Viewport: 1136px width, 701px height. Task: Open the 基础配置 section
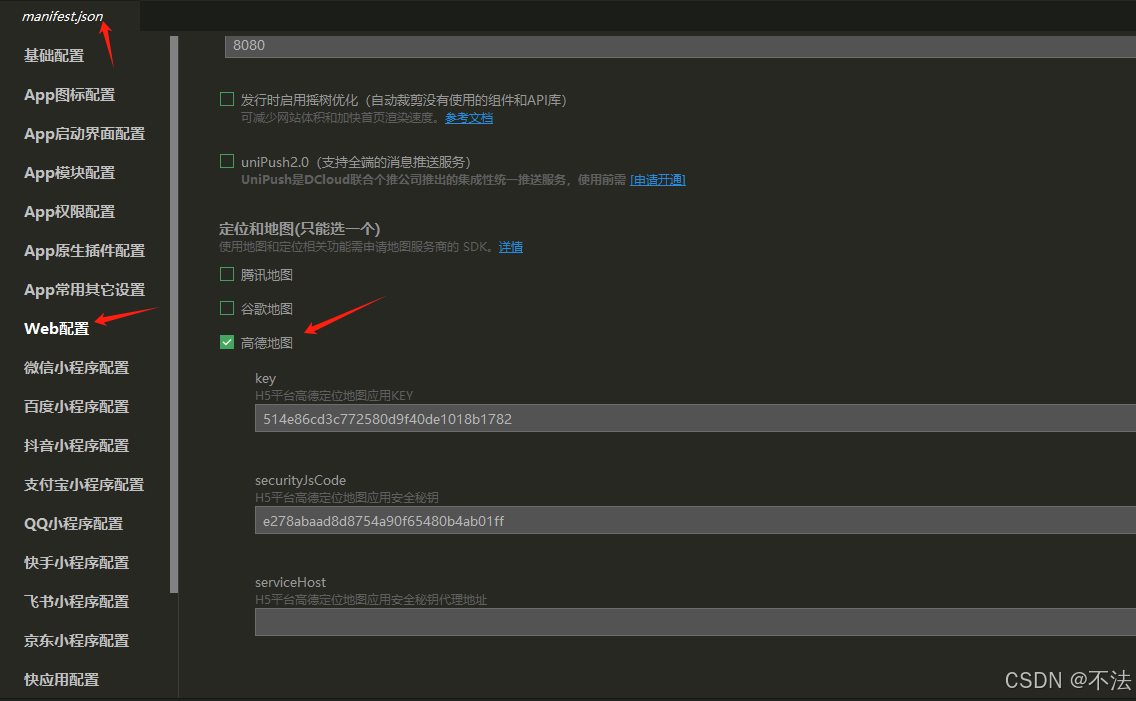54,56
